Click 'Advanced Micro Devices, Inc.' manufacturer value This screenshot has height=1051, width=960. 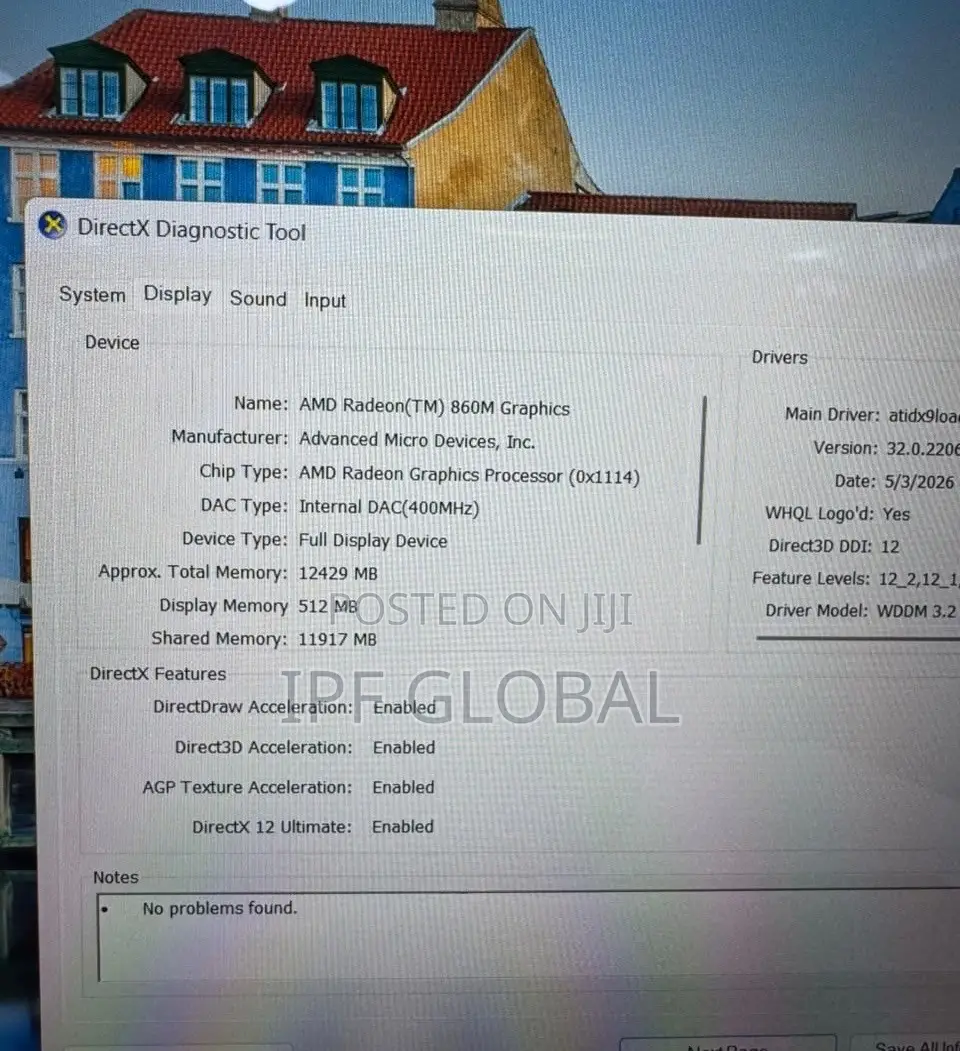pyautogui.click(x=417, y=440)
